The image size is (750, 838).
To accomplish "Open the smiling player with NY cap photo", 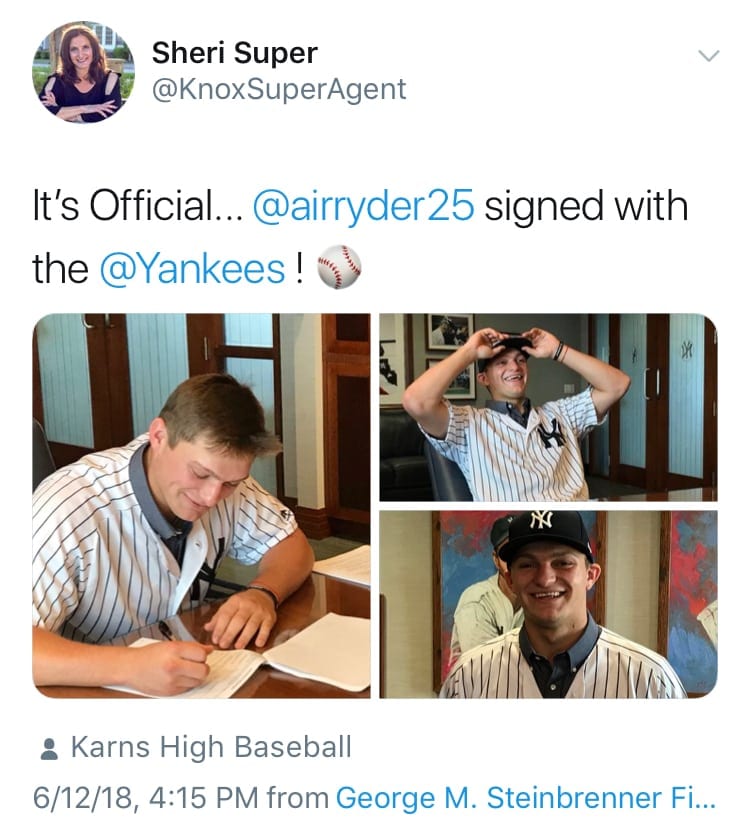I will (548, 604).
